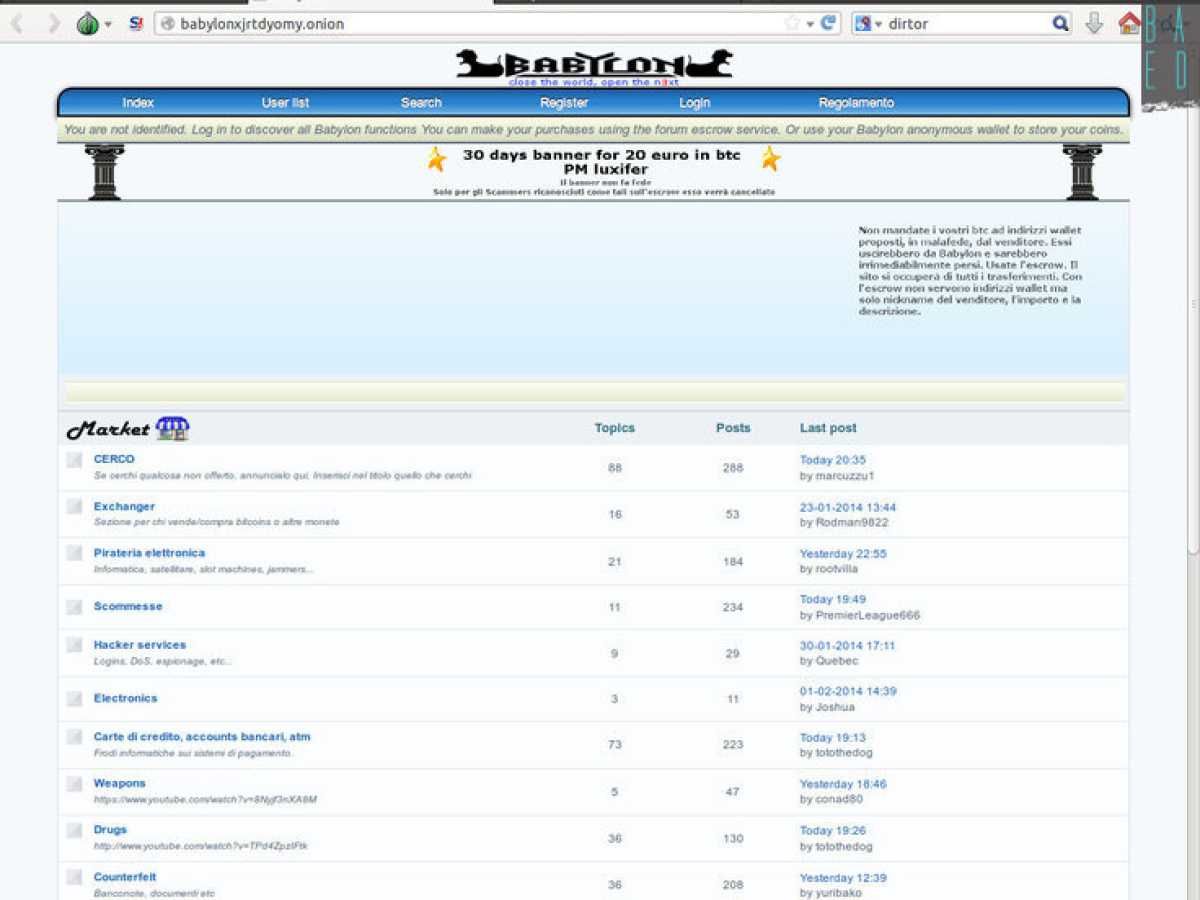Click the Market shop stall icon

tap(172, 429)
